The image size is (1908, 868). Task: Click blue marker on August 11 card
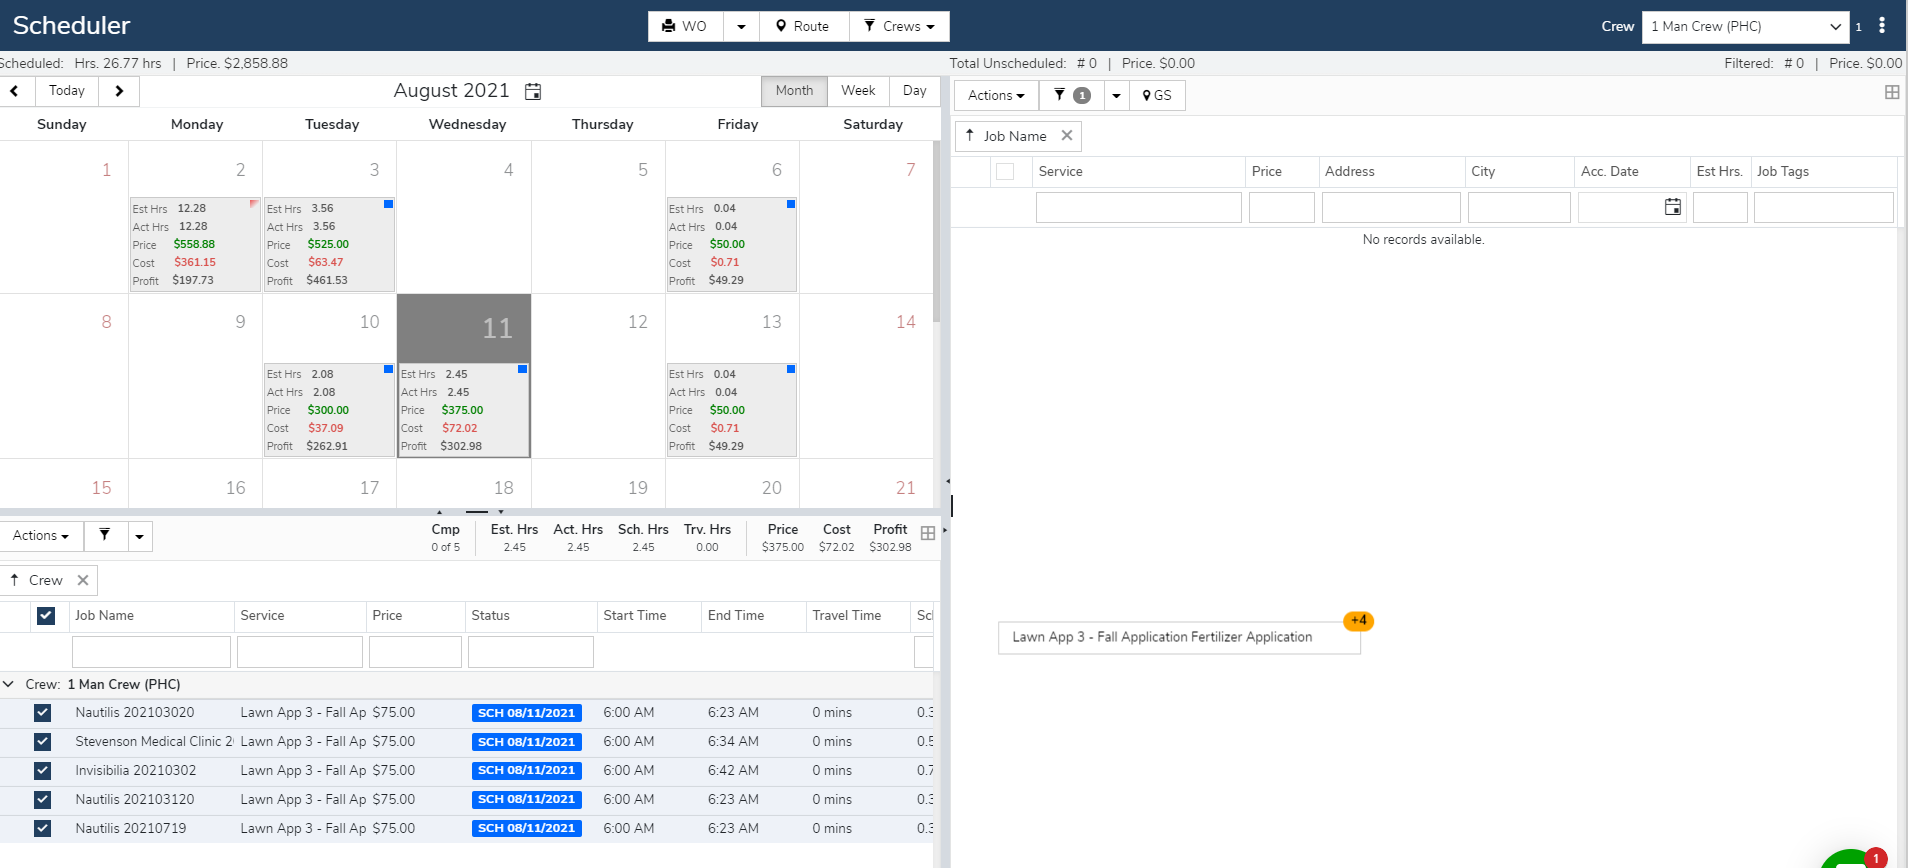click(522, 370)
